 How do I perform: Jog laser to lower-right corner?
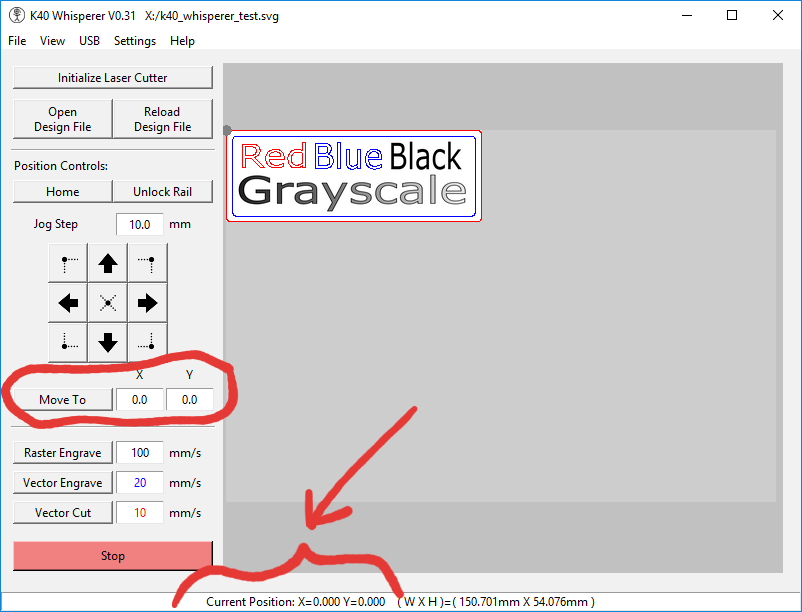pos(147,343)
